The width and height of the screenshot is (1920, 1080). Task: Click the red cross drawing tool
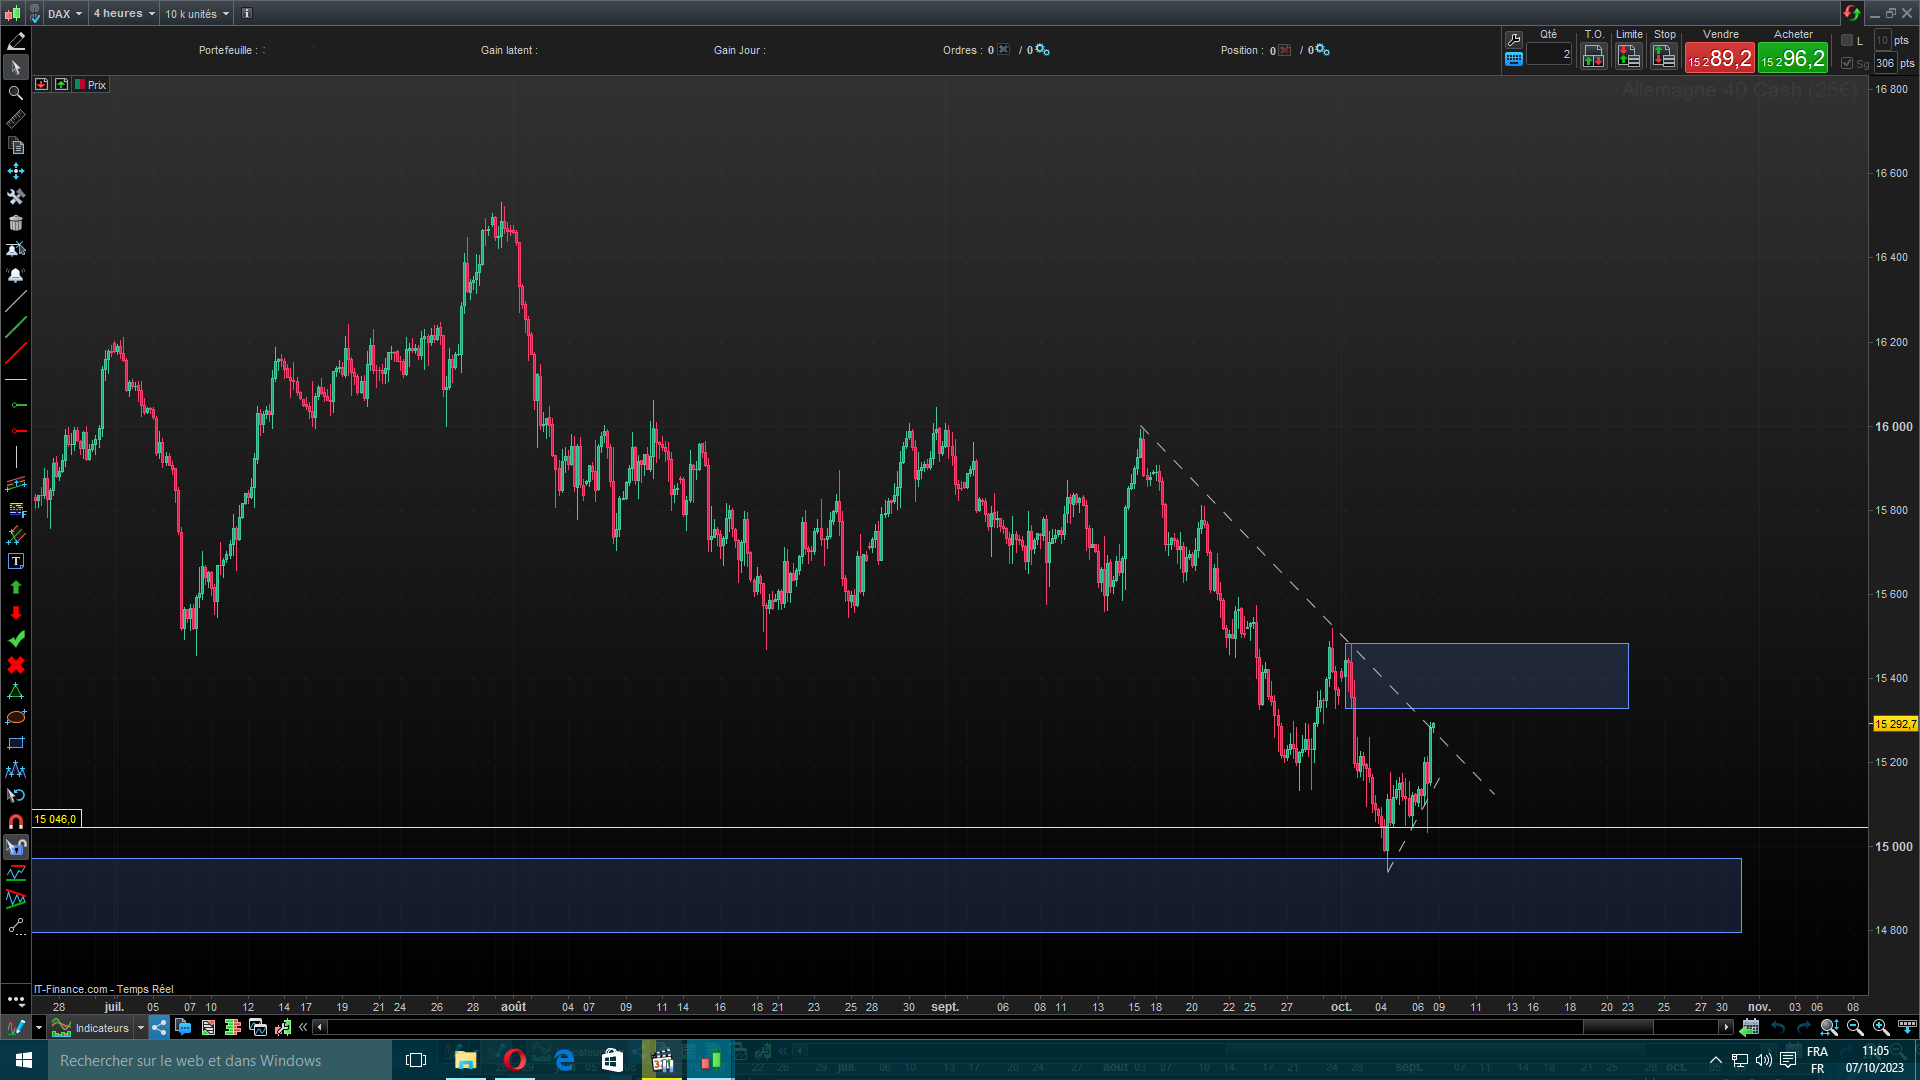16,666
